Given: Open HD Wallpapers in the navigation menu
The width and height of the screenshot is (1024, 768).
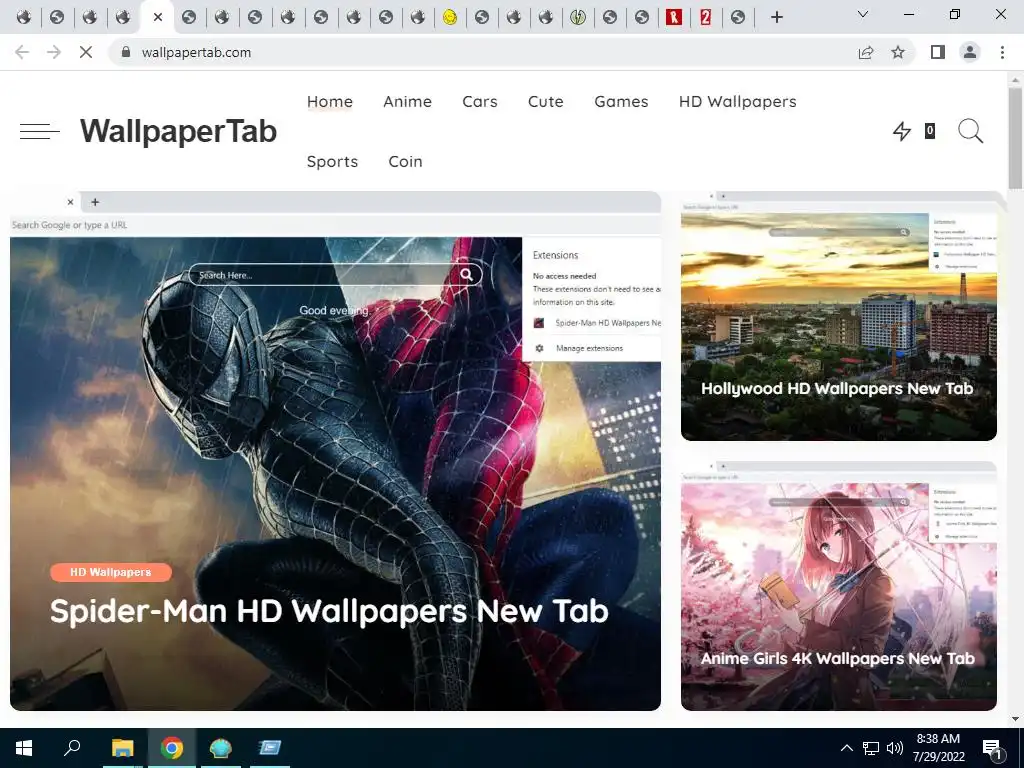Looking at the screenshot, I should click(737, 102).
